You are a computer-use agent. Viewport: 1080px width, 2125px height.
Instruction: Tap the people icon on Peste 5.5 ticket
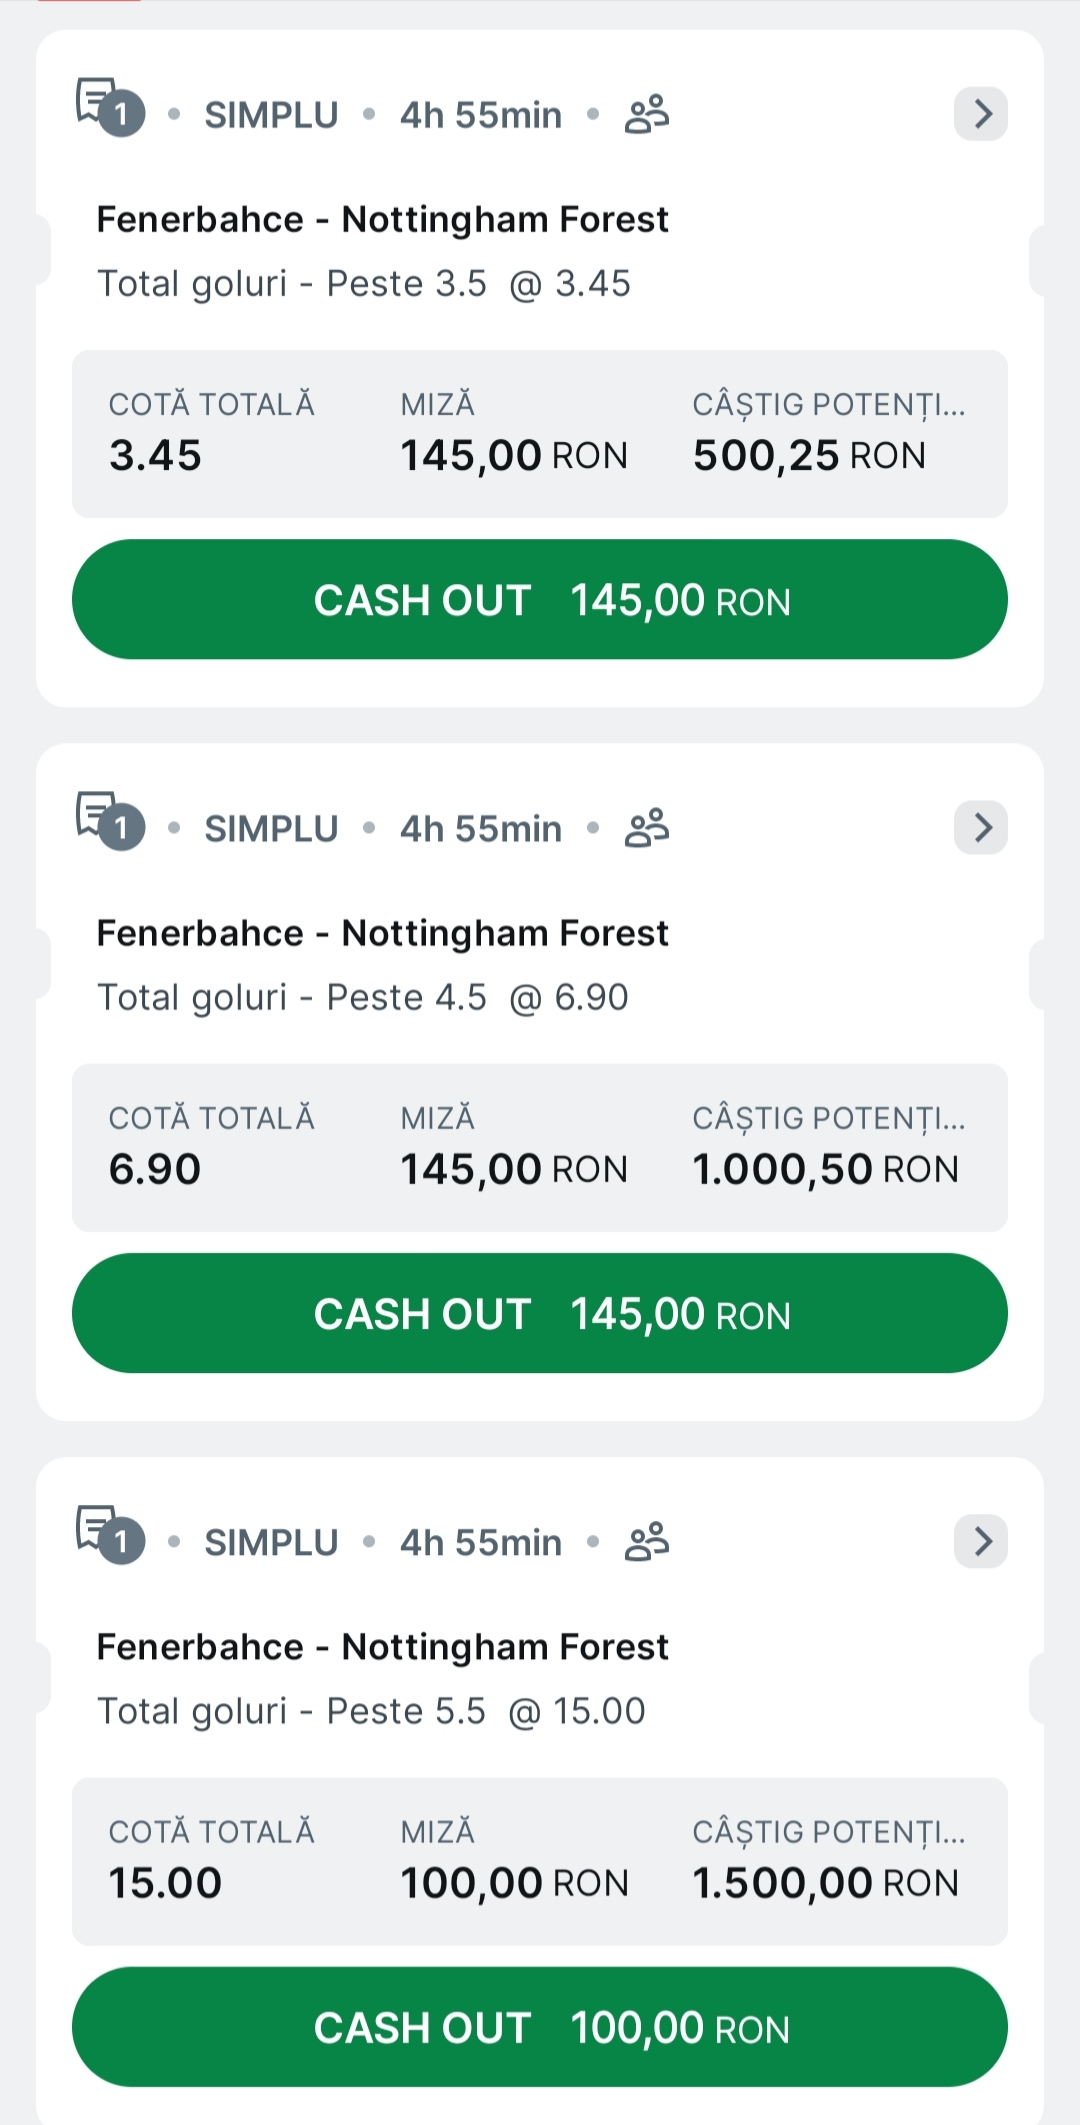(647, 1542)
